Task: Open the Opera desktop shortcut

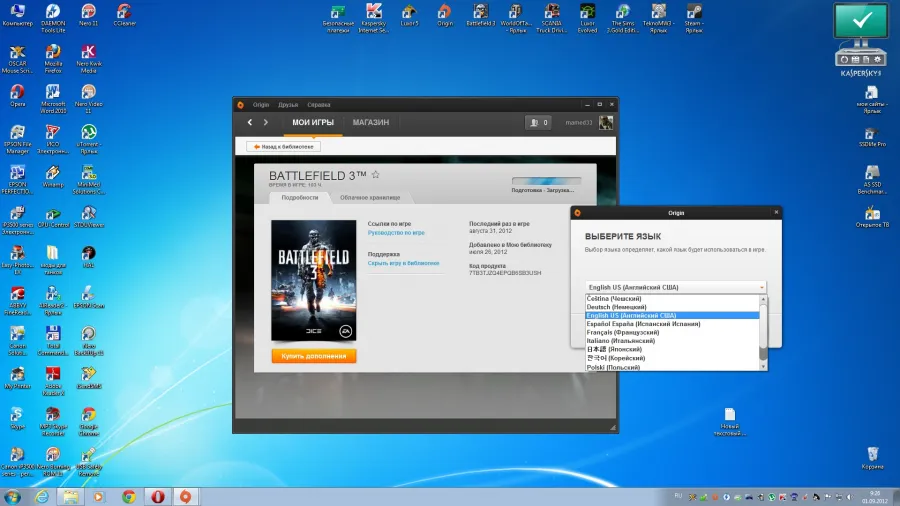Action: pos(17,96)
